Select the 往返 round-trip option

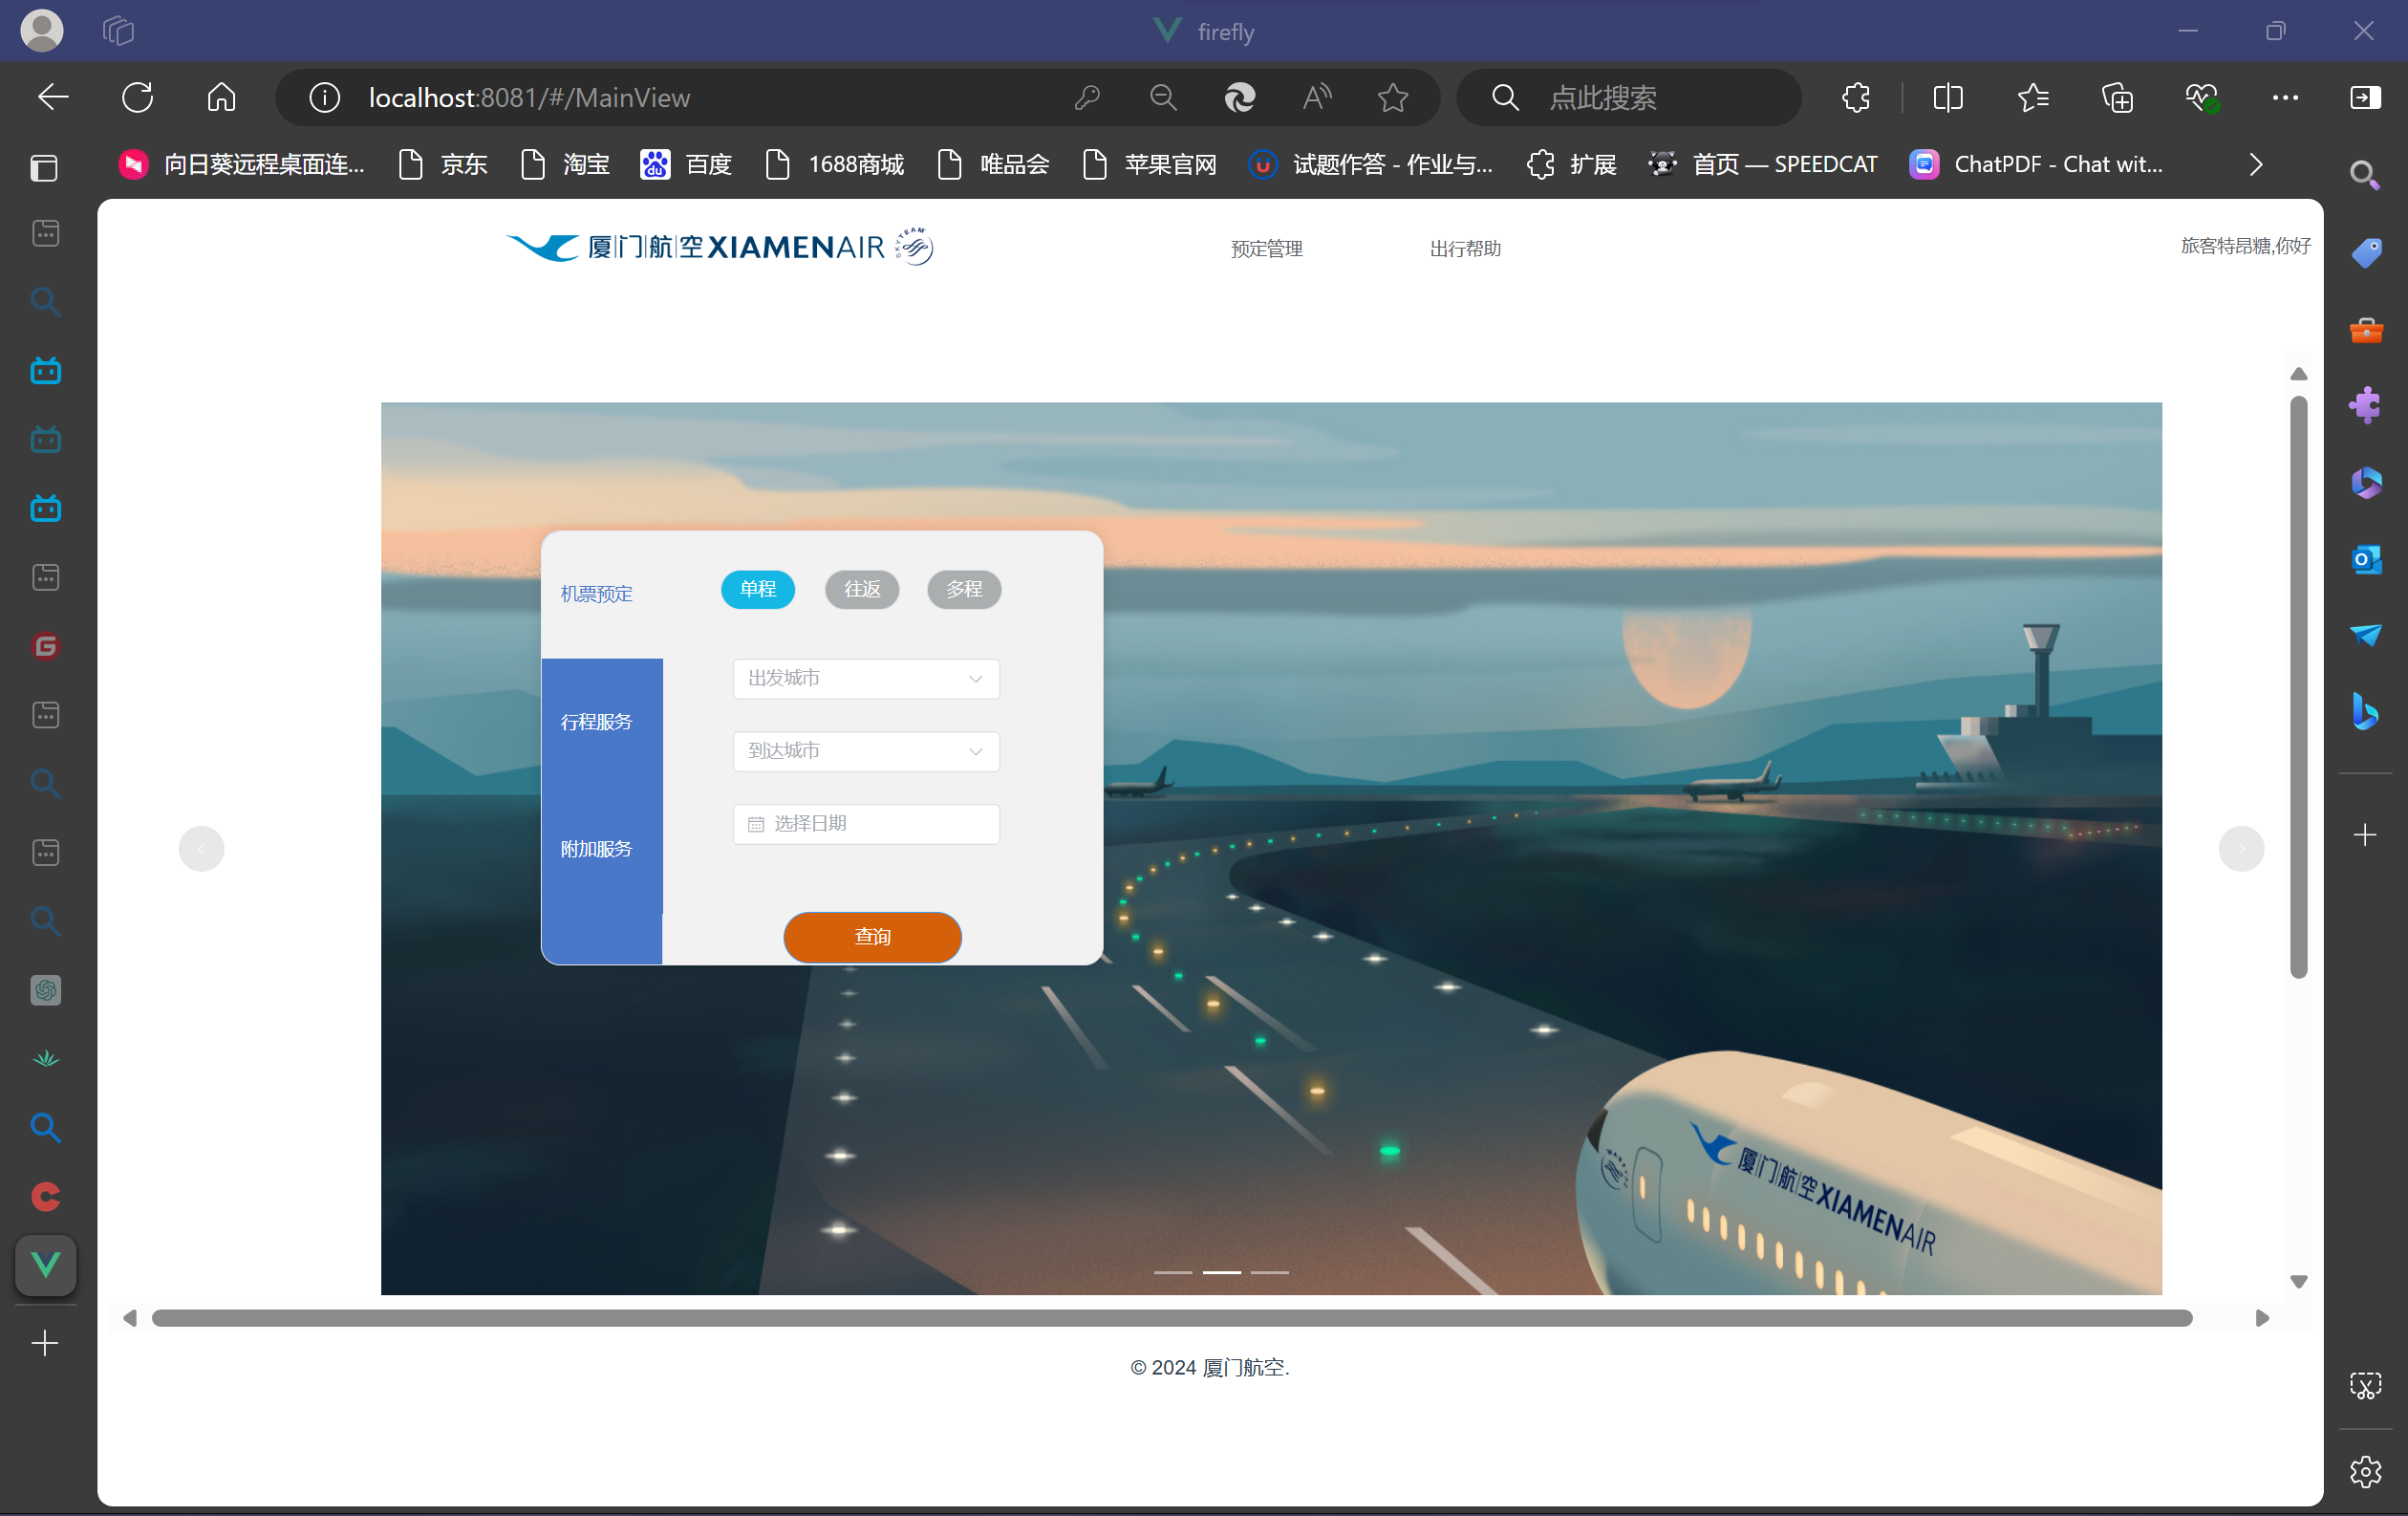[x=862, y=589]
